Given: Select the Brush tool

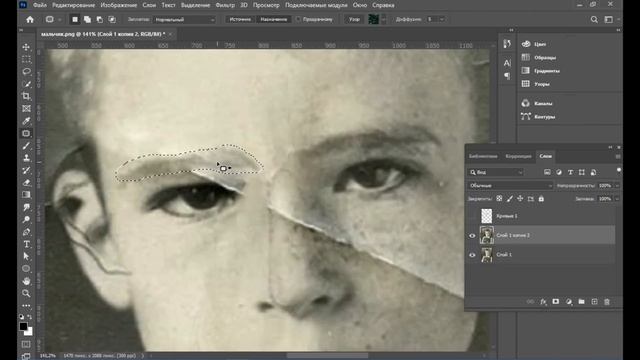Looking at the screenshot, I should coord(26,146).
